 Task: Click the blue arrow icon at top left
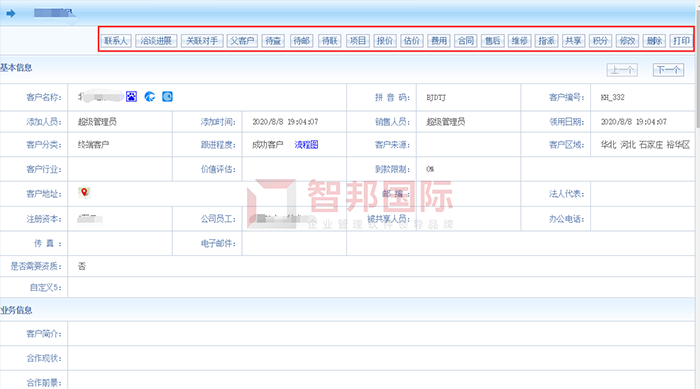[11, 13]
